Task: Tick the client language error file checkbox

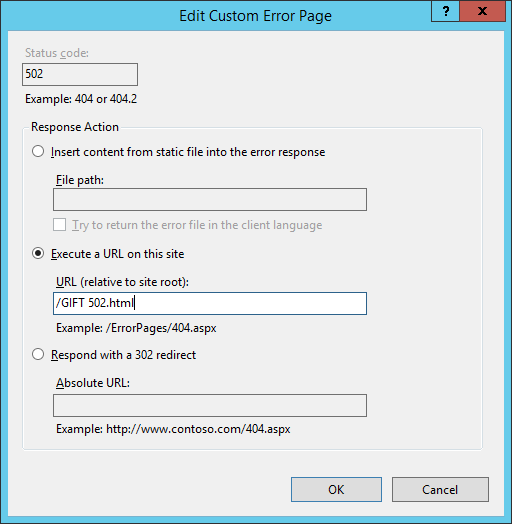Action: [x=59, y=225]
